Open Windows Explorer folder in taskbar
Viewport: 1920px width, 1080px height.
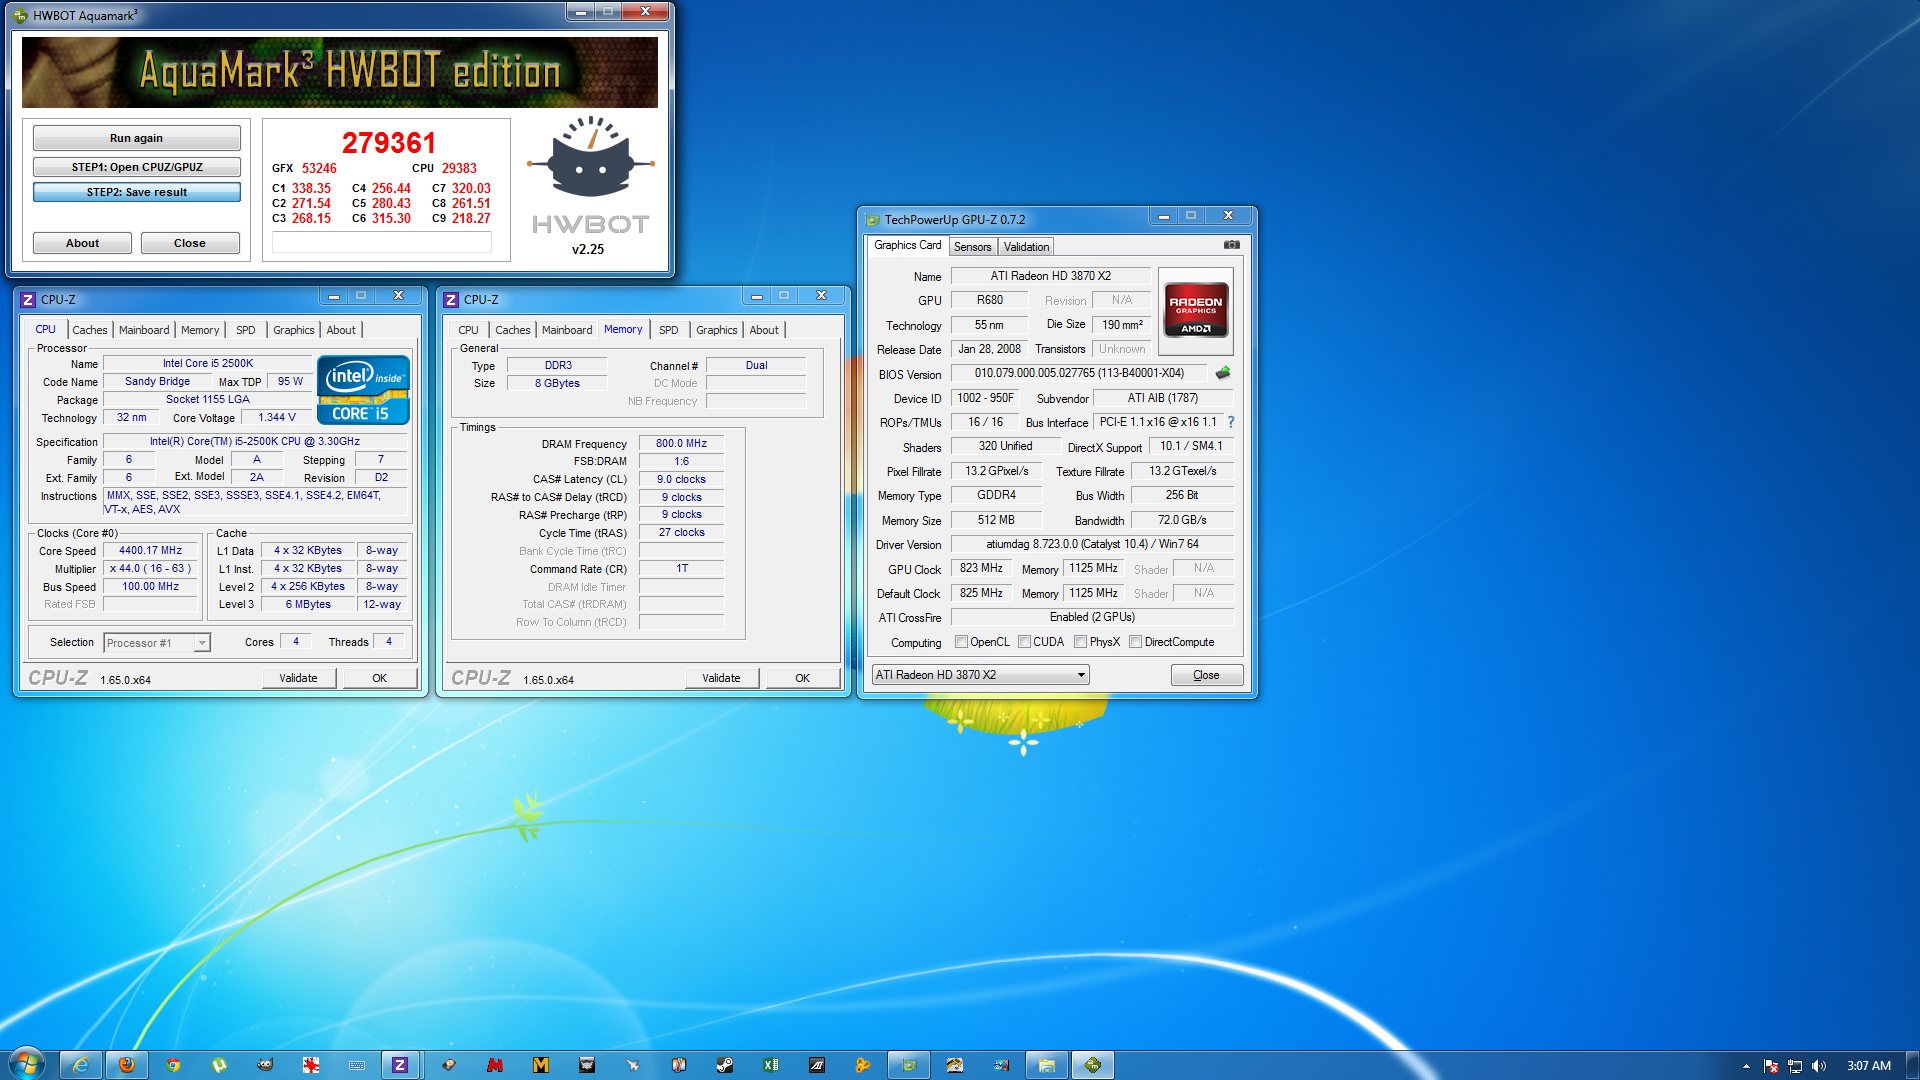point(1047,1065)
